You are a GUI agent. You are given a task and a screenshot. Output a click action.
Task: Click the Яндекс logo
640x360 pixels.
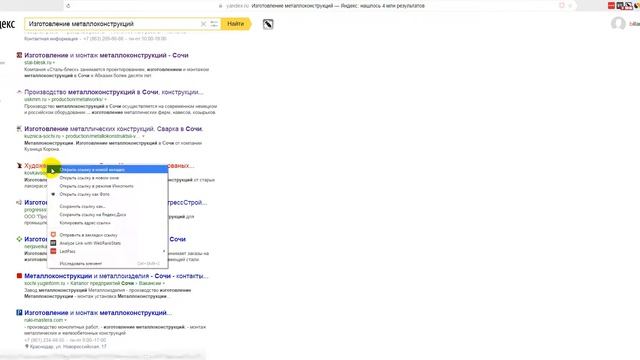pyautogui.click(x=7, y=24)
